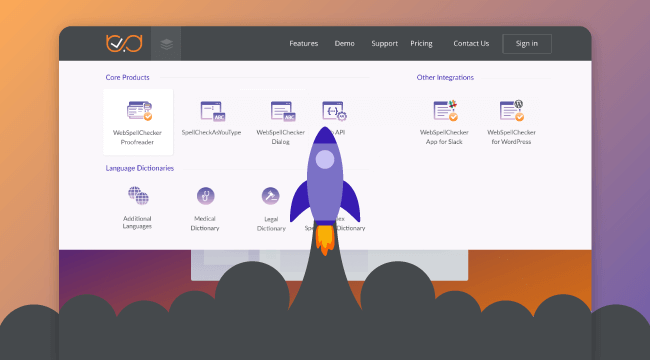Open the Pricing page
650x360 pixels.
coord(421,44)
